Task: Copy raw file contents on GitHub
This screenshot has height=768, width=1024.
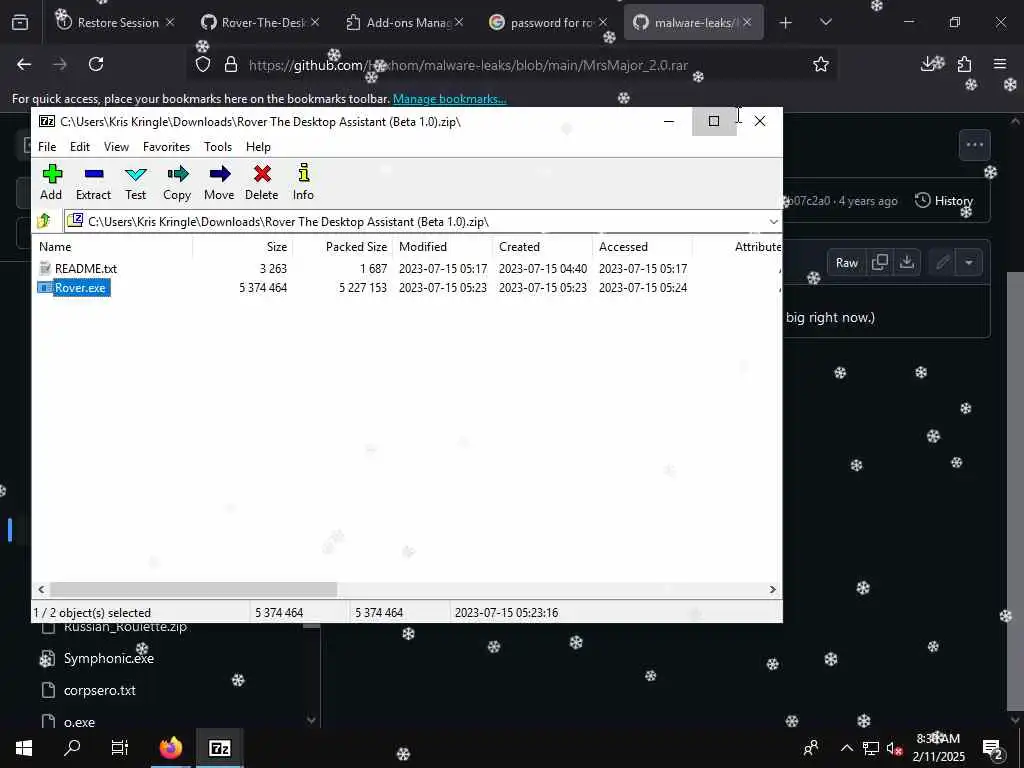Action: click(x=880, y=263)
